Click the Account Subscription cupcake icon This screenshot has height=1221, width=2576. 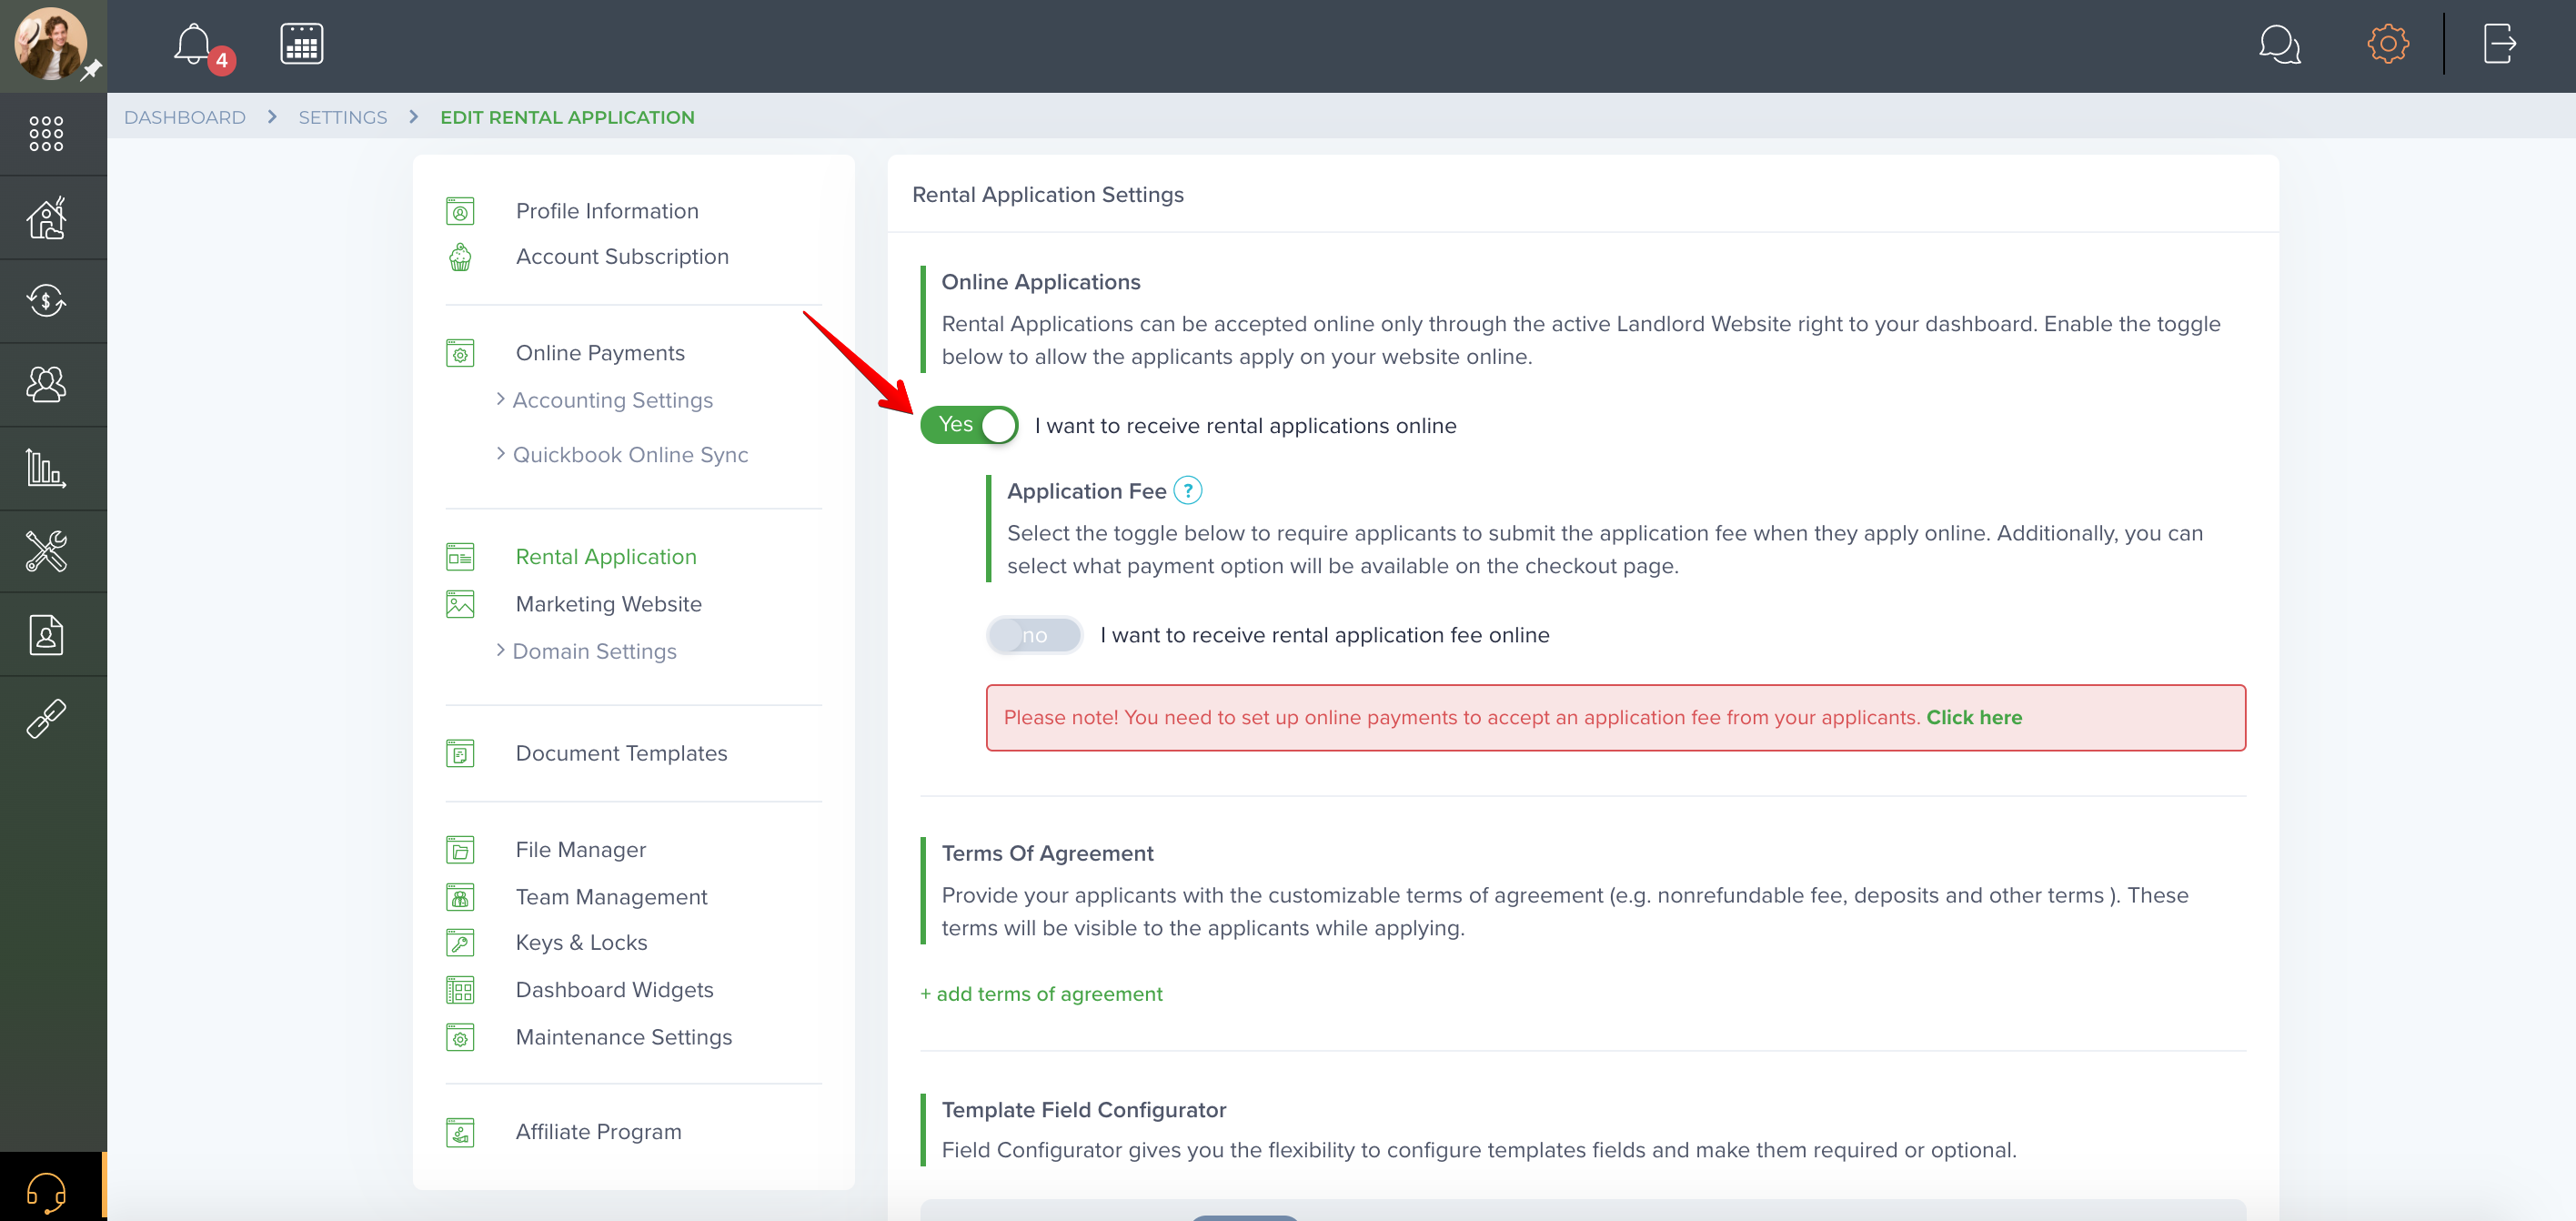(x=460, y=257)
